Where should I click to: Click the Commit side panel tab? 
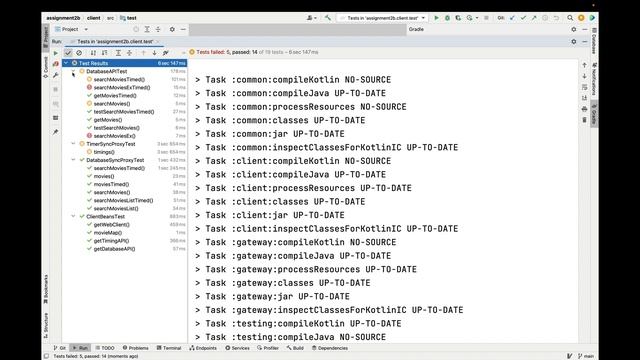pyautogui.click(x=46, y=67)
